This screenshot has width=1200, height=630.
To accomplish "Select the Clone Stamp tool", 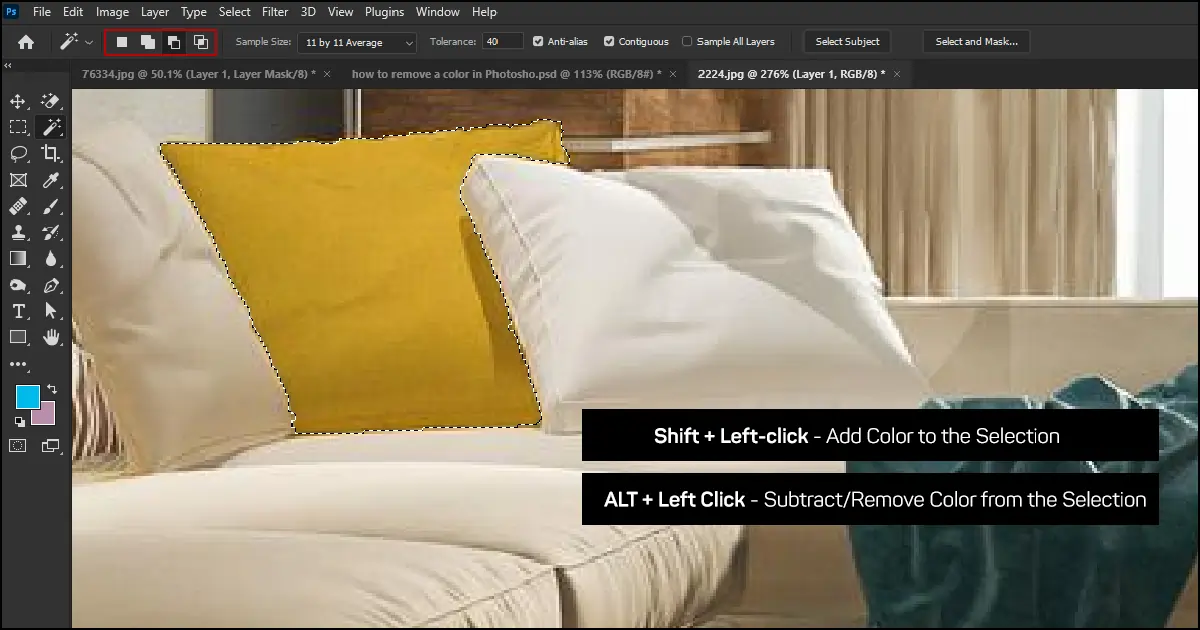I will pos(18,232).
